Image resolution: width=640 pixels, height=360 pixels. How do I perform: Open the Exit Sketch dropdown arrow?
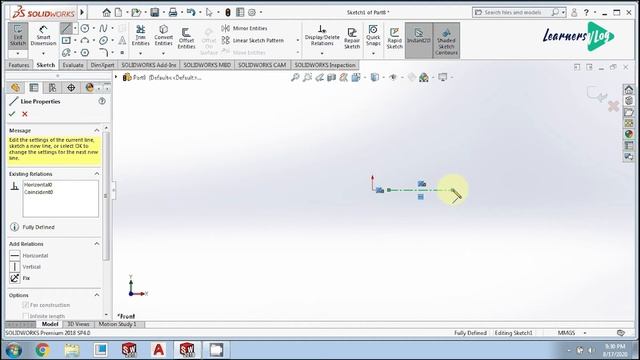(x=18, y=53)
